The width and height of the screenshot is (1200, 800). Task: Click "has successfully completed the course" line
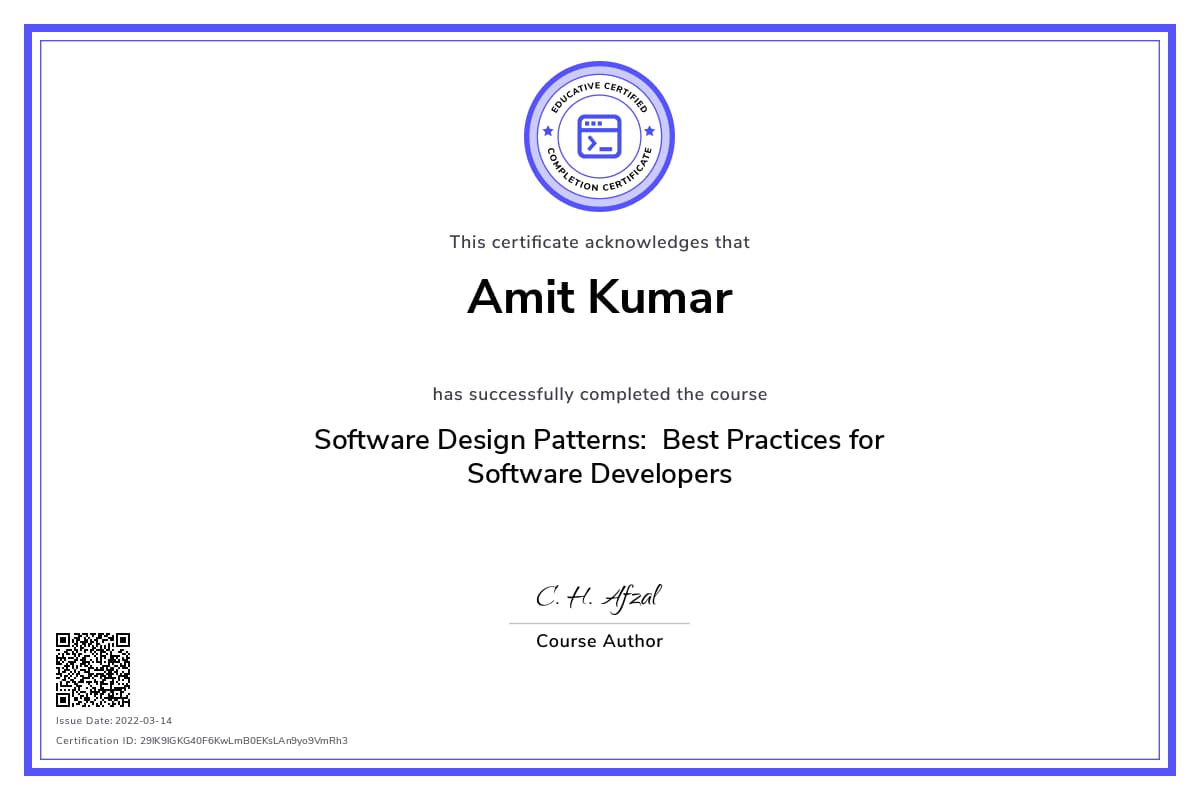click(x=600, y=394)
